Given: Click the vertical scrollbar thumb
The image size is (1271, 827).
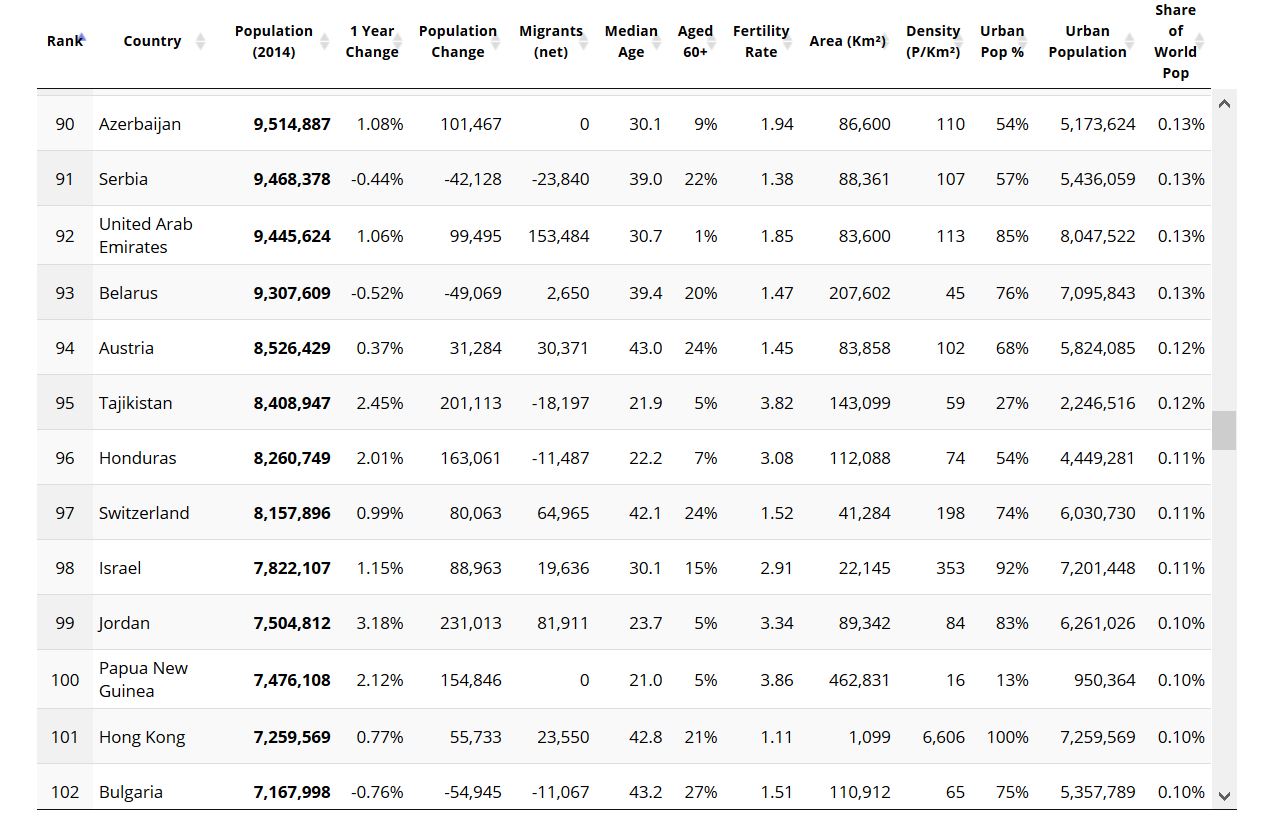Looking at the screenshot, I should click(x=1224, y=430).
